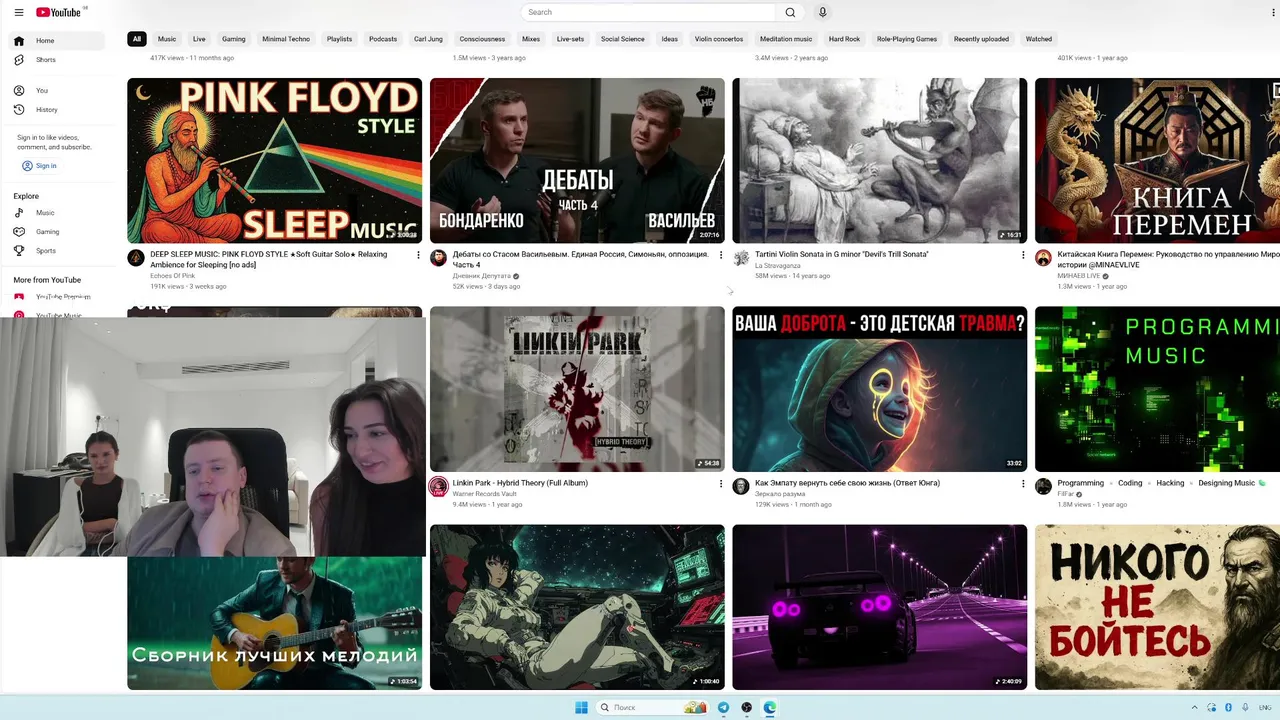Viewport: 1280px width, 720px height.
Task: Select the Carl Jung chip
Action: pos(430,39)
